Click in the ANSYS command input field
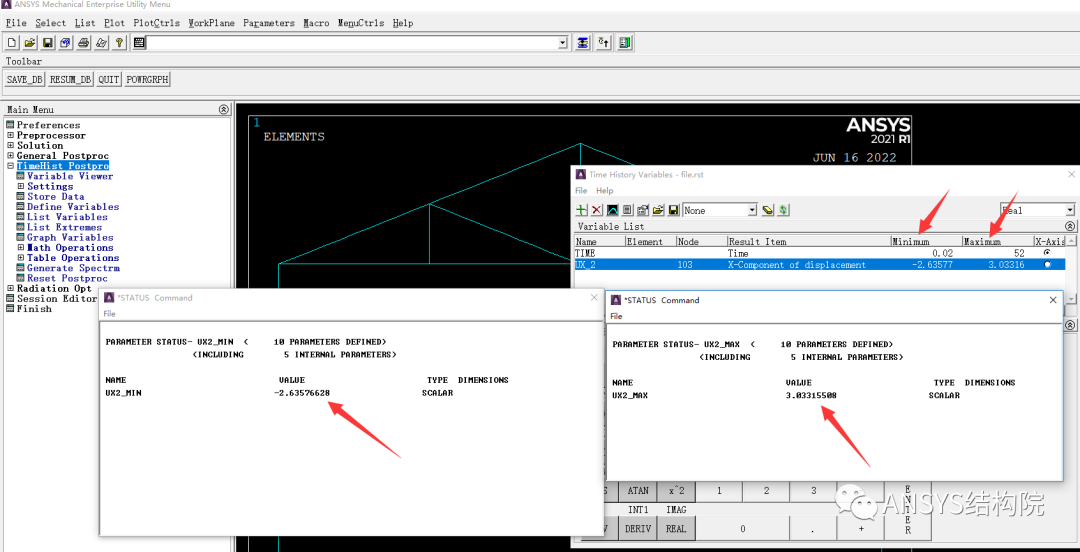Viewport: 1080px width, 552px height. pyautogui.click(x=352, y=43)
